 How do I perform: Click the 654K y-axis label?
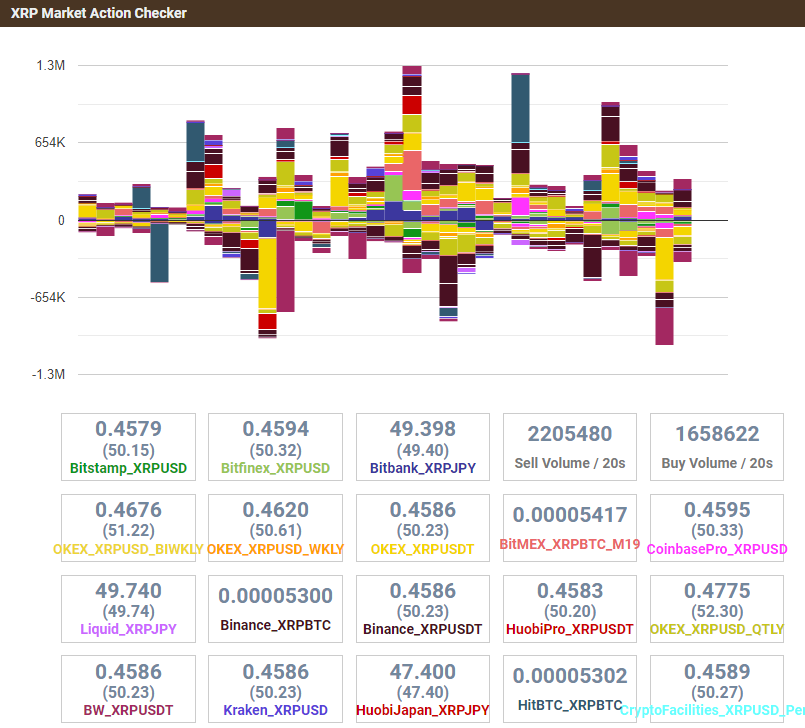50,143
